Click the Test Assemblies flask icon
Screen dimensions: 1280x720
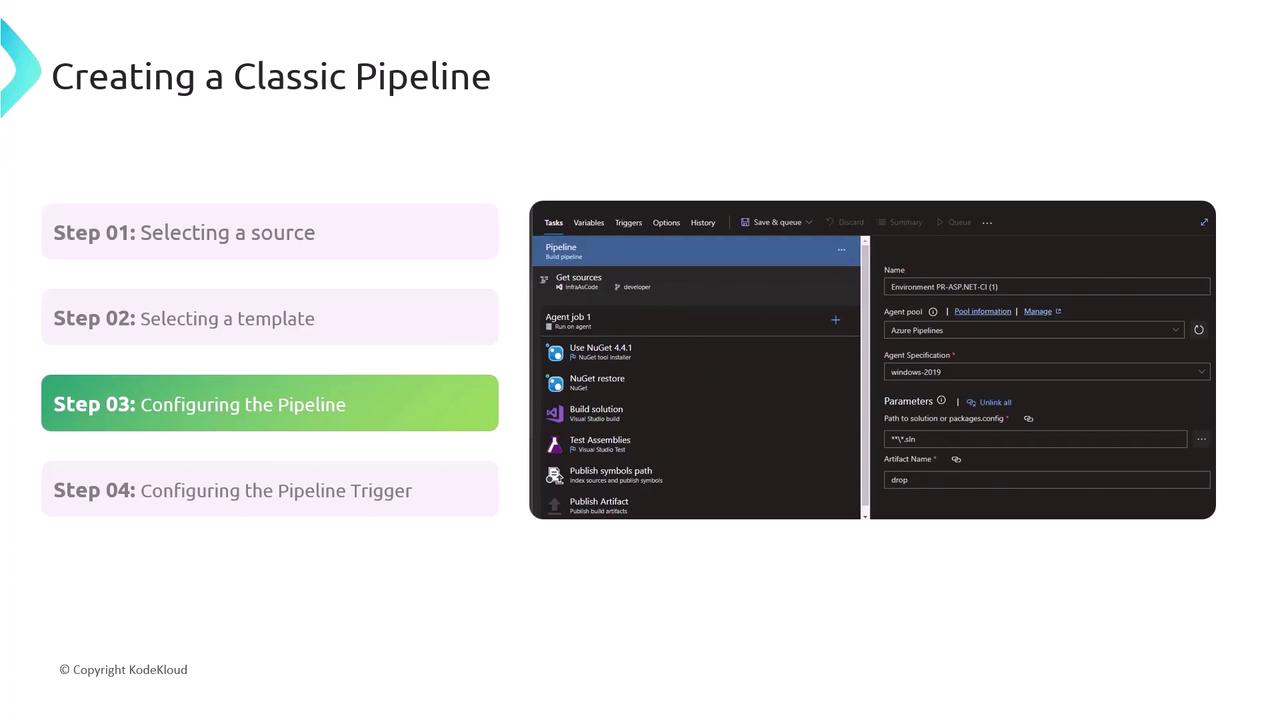point(555,444)
